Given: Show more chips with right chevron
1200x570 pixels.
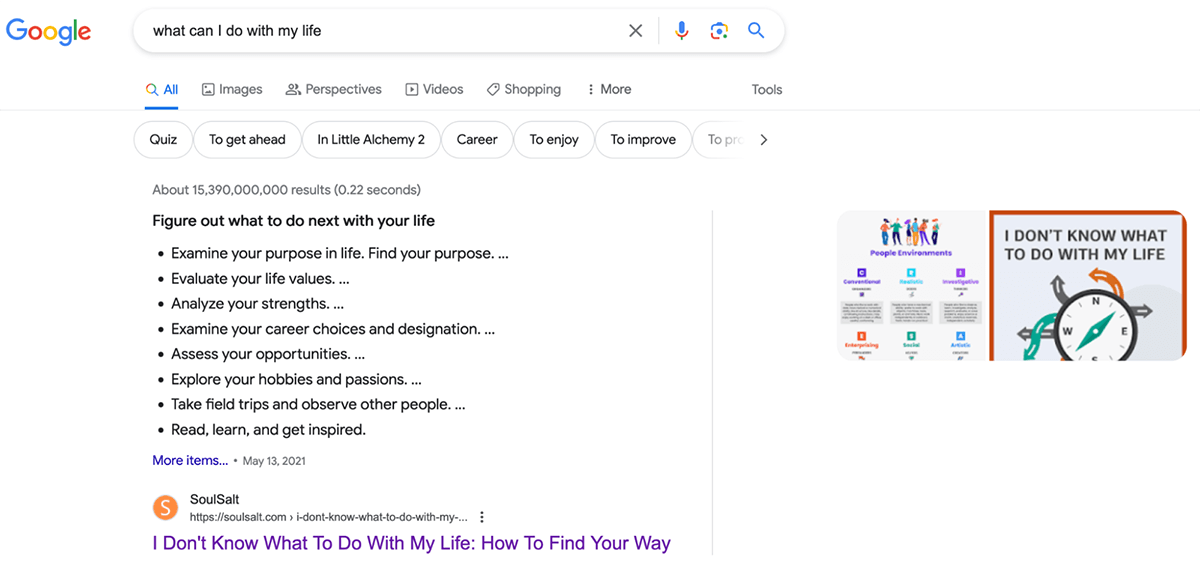Looking at the screenshot, I should tap(763, 140).
